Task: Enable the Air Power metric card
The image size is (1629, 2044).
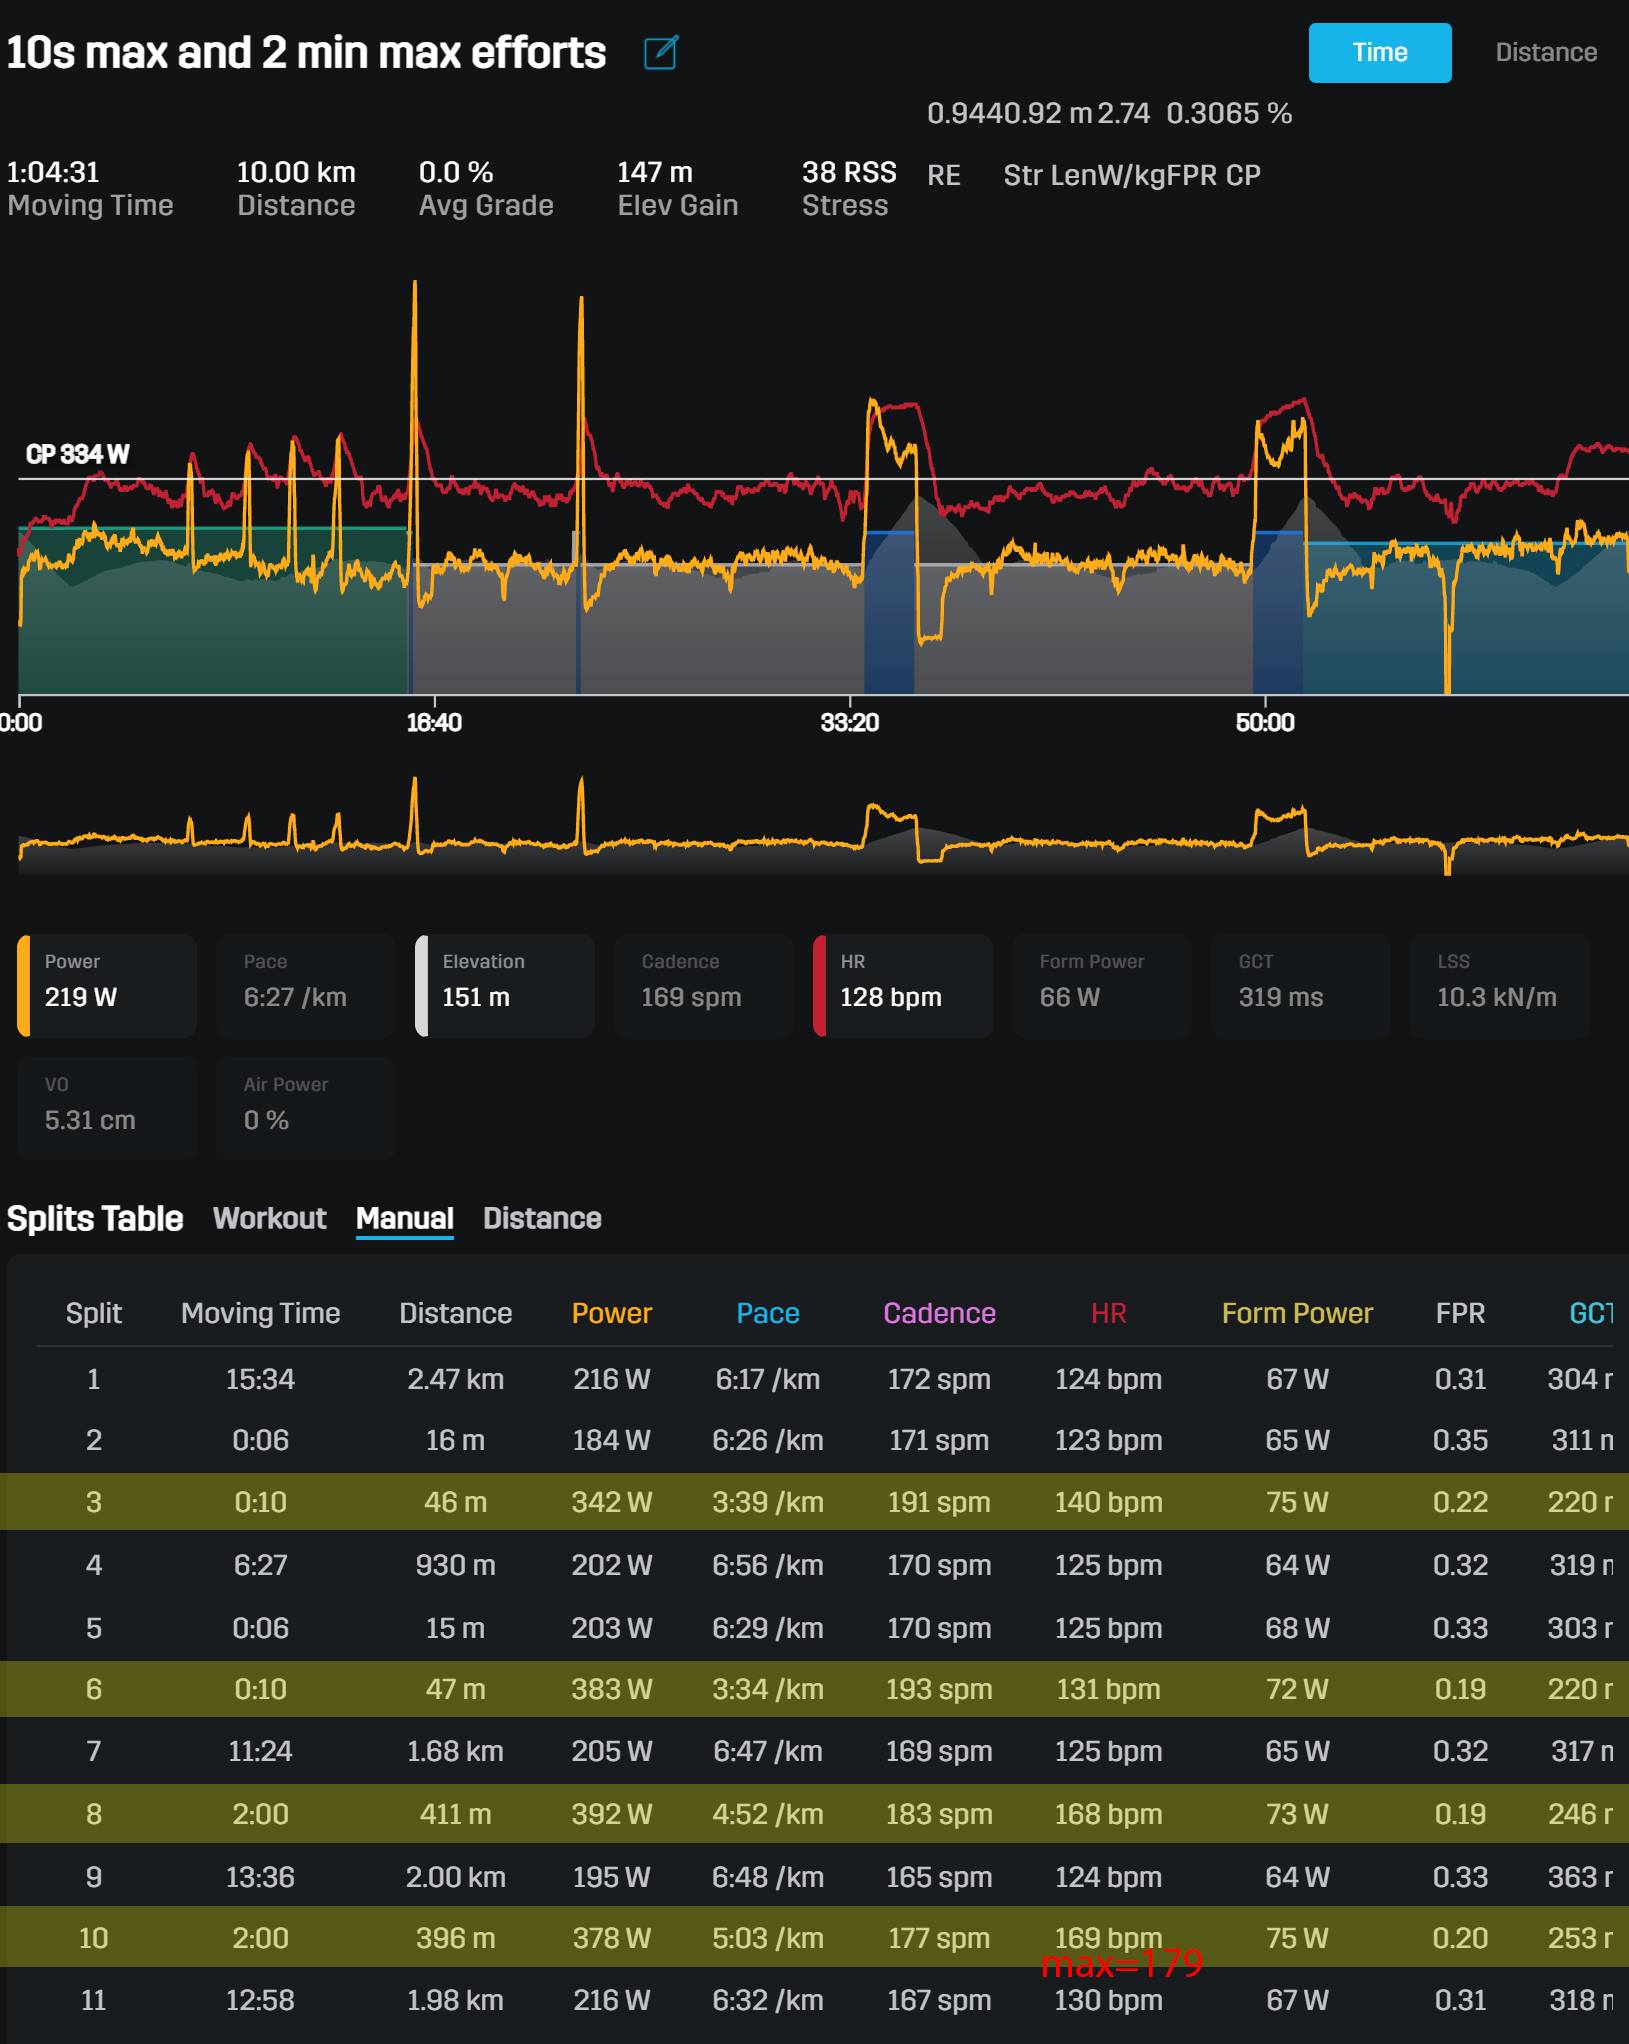Action: 306,1108
